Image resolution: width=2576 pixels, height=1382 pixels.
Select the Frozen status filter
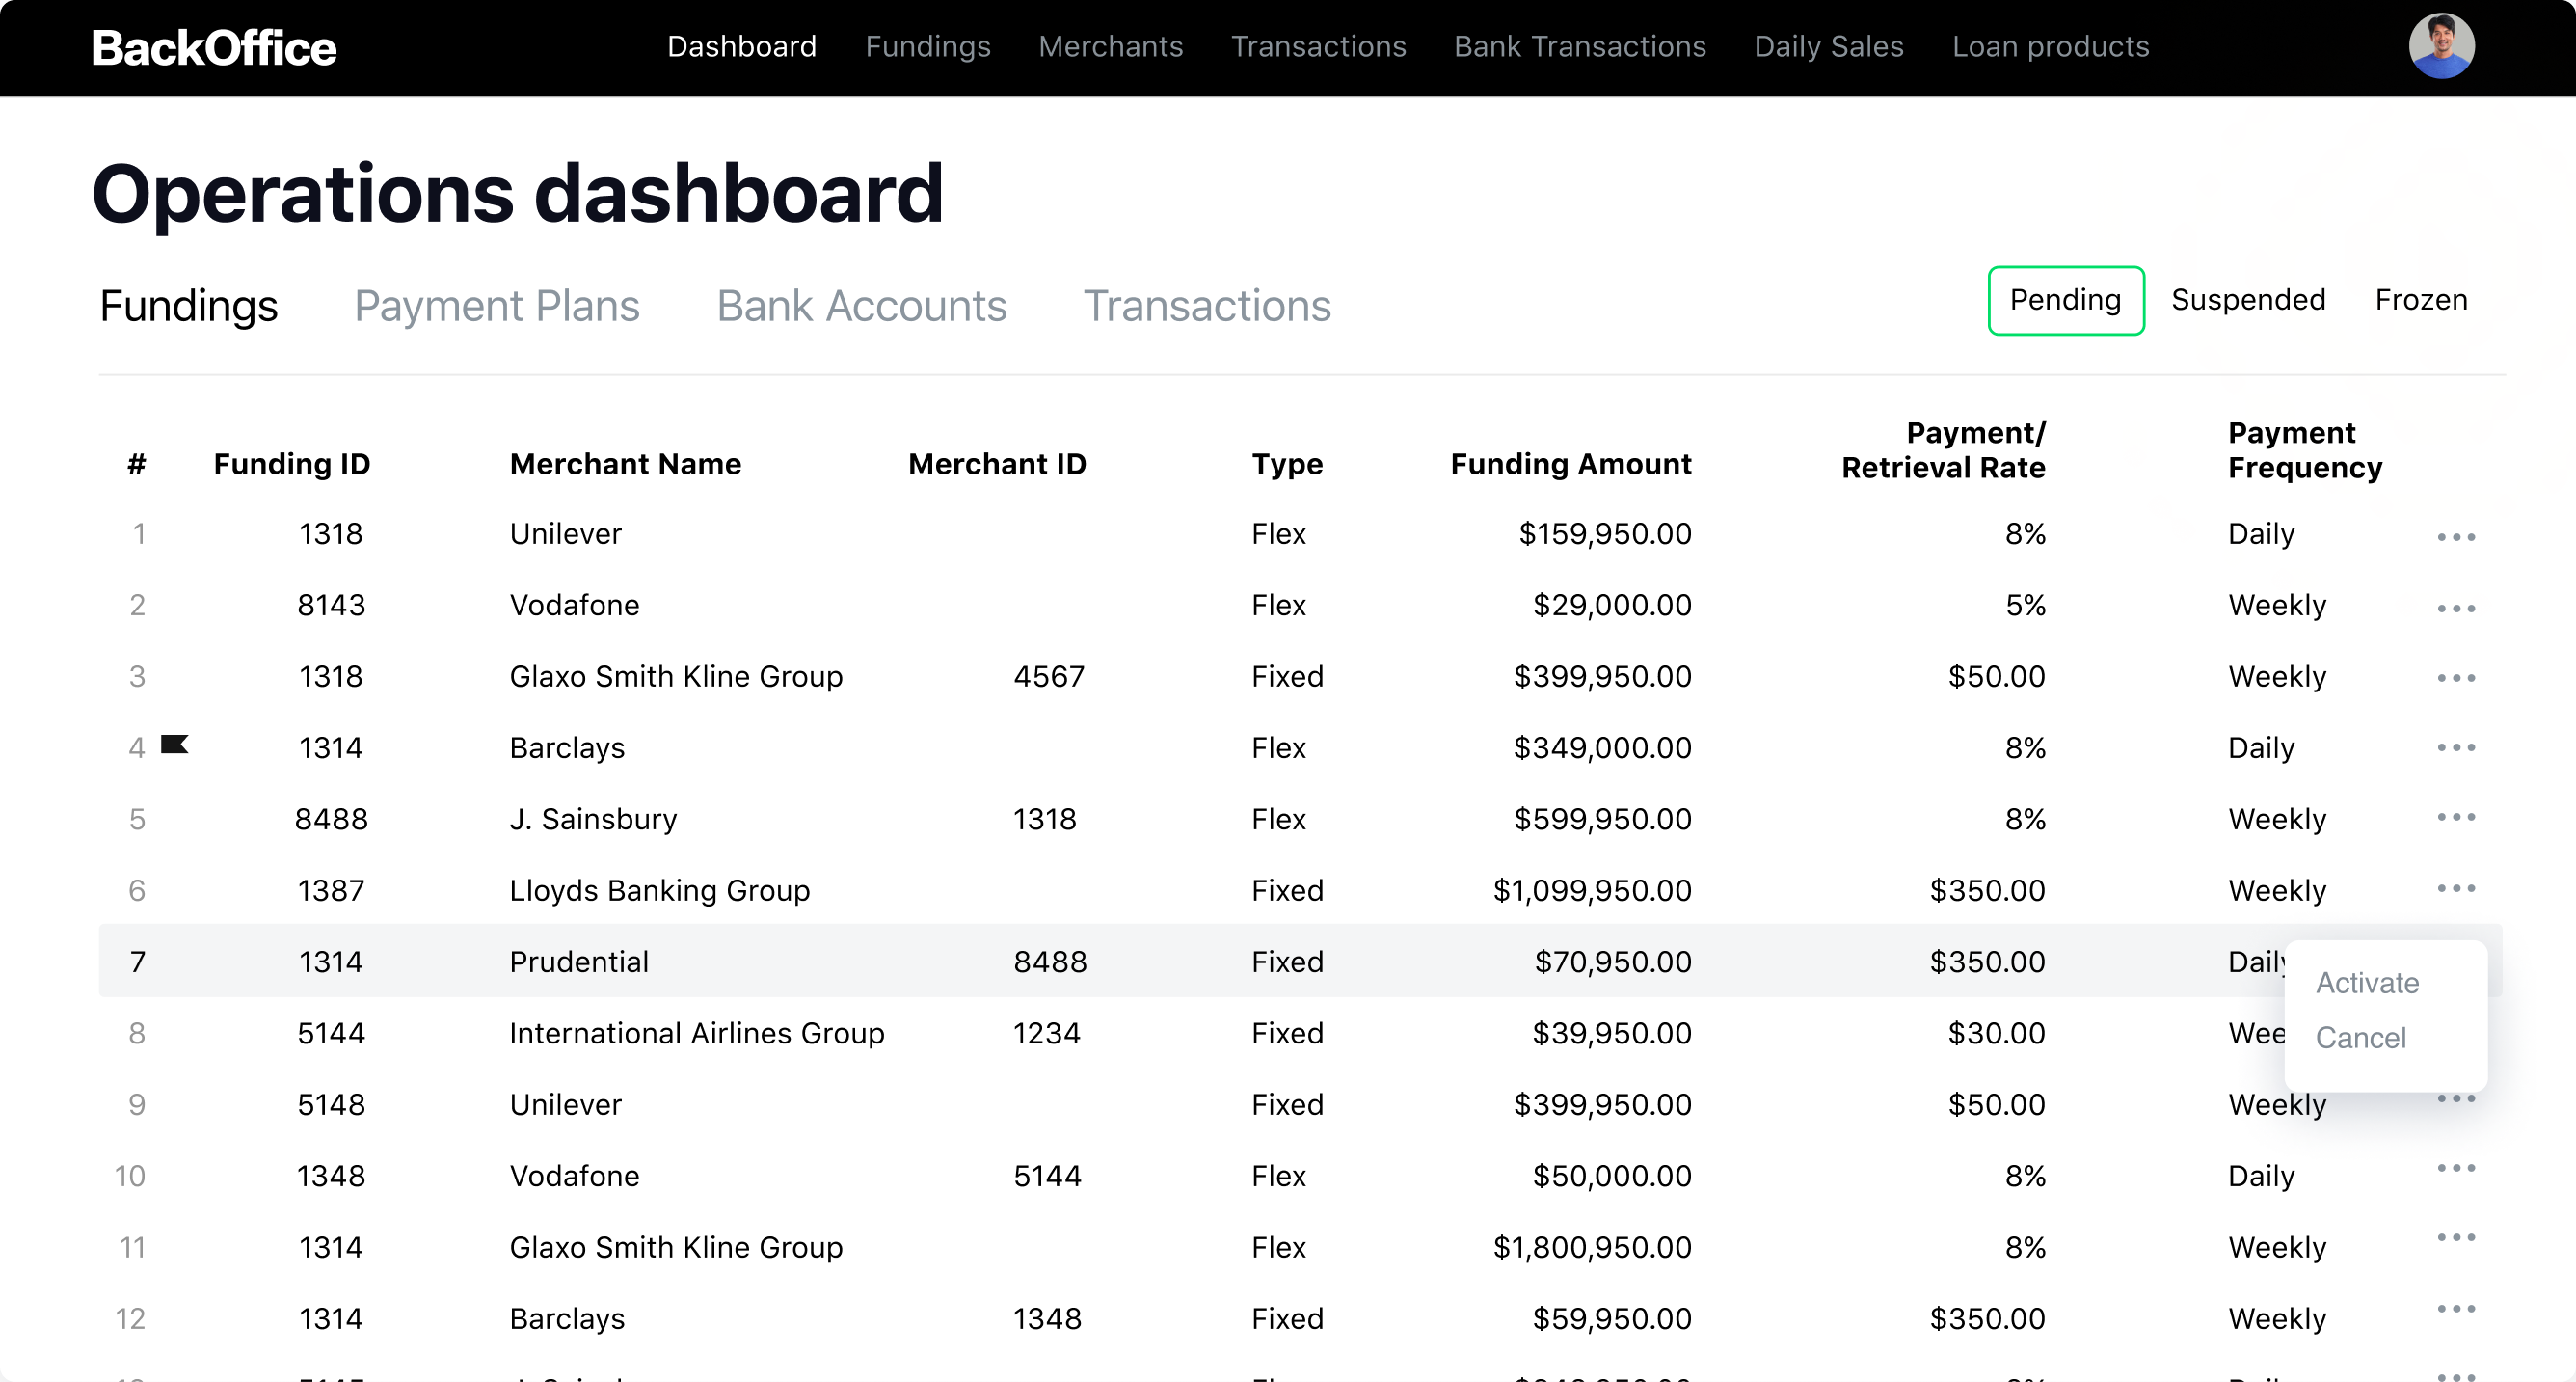coord(2421,300)
